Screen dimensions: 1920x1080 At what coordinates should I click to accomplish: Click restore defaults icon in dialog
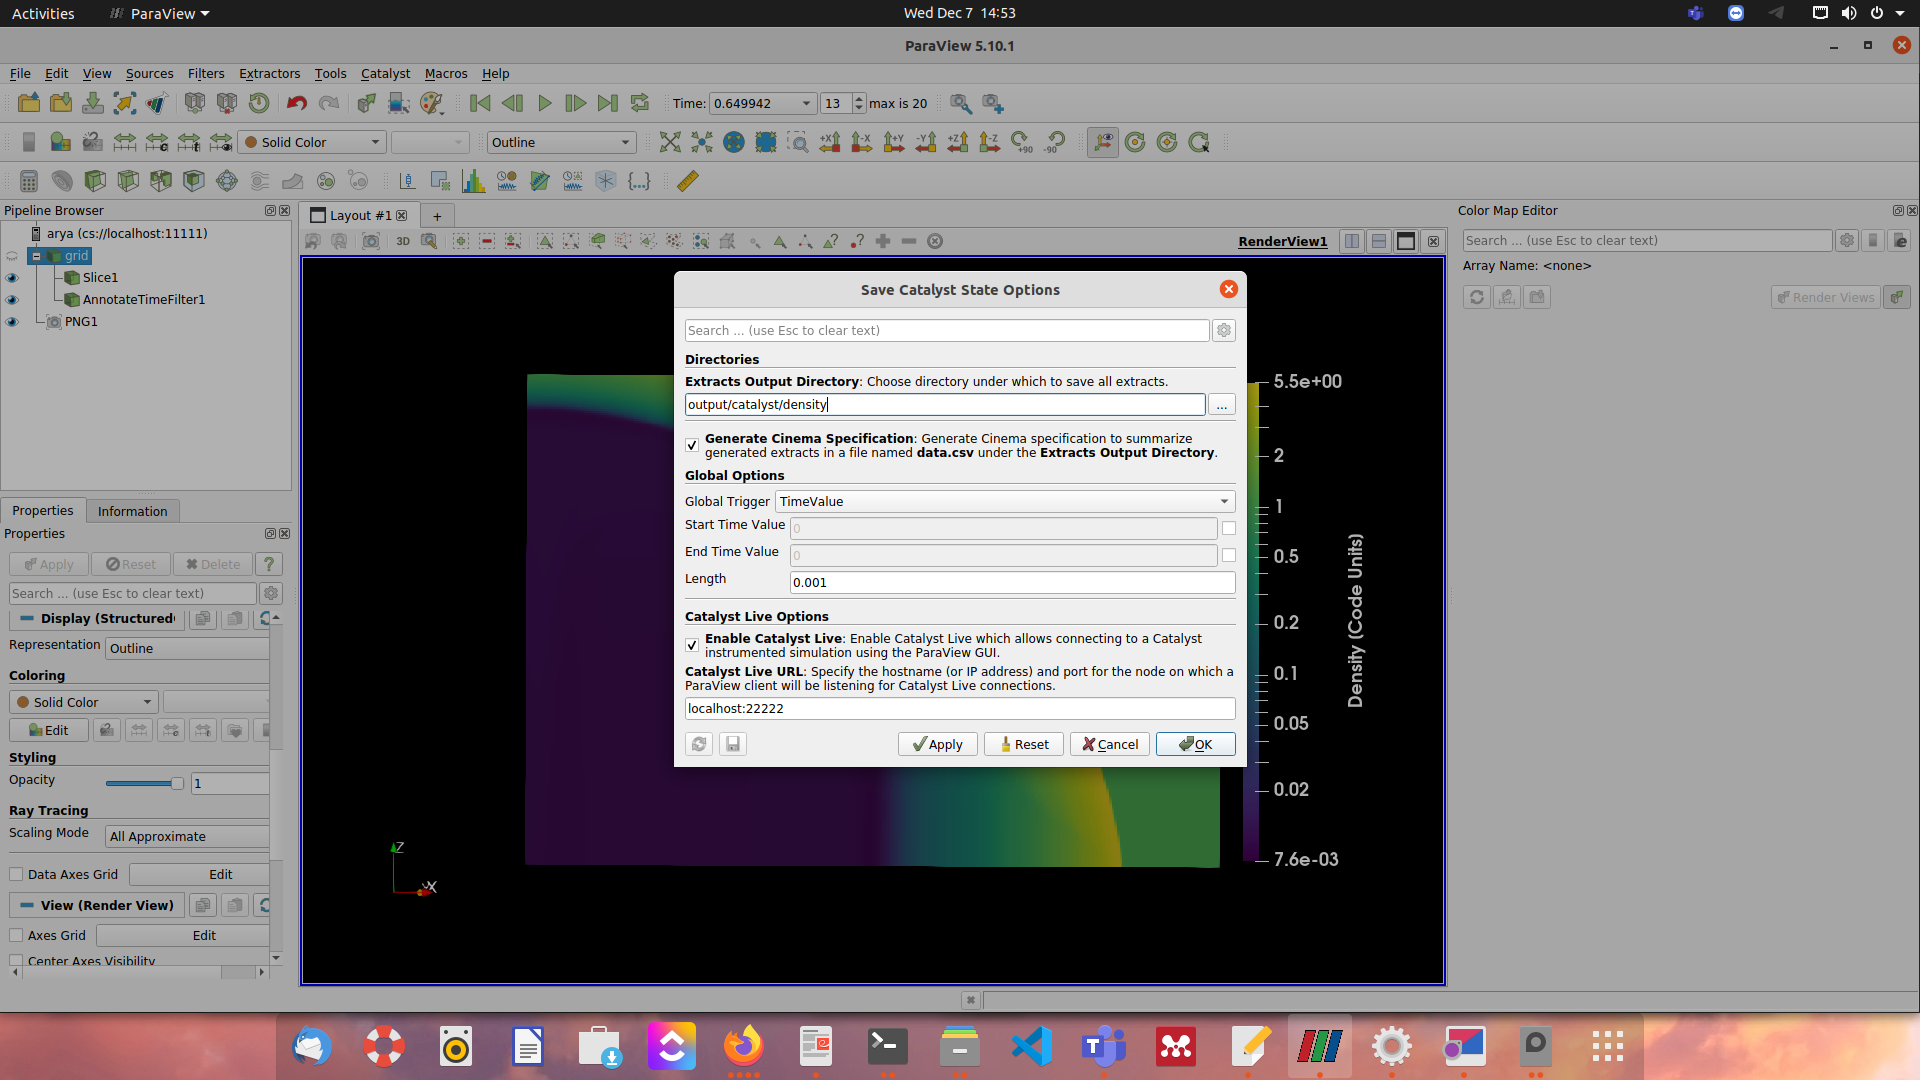[699, 744]
